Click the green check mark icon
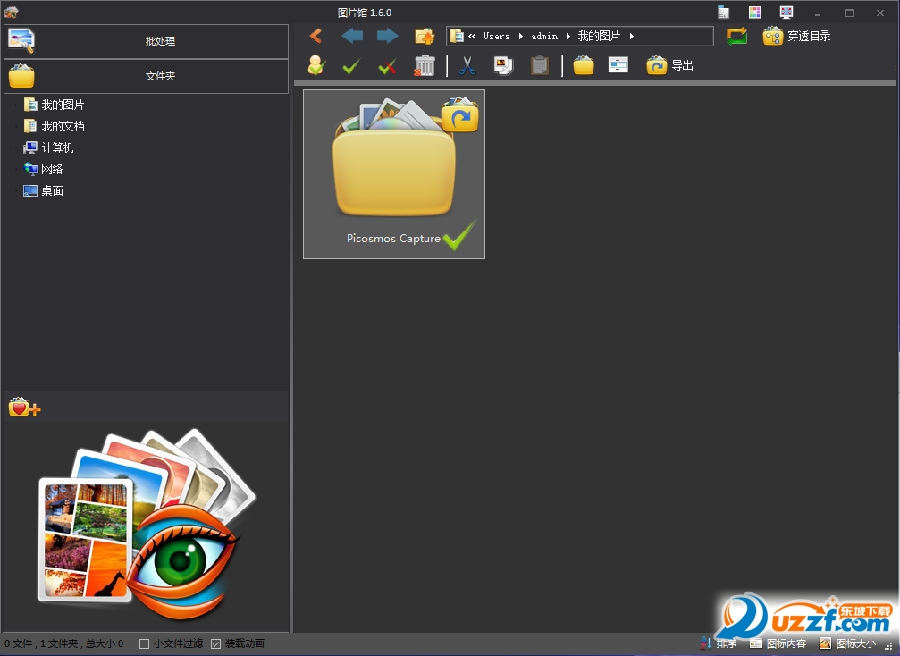Screen dimensions: 900x656 click(351, 67)
